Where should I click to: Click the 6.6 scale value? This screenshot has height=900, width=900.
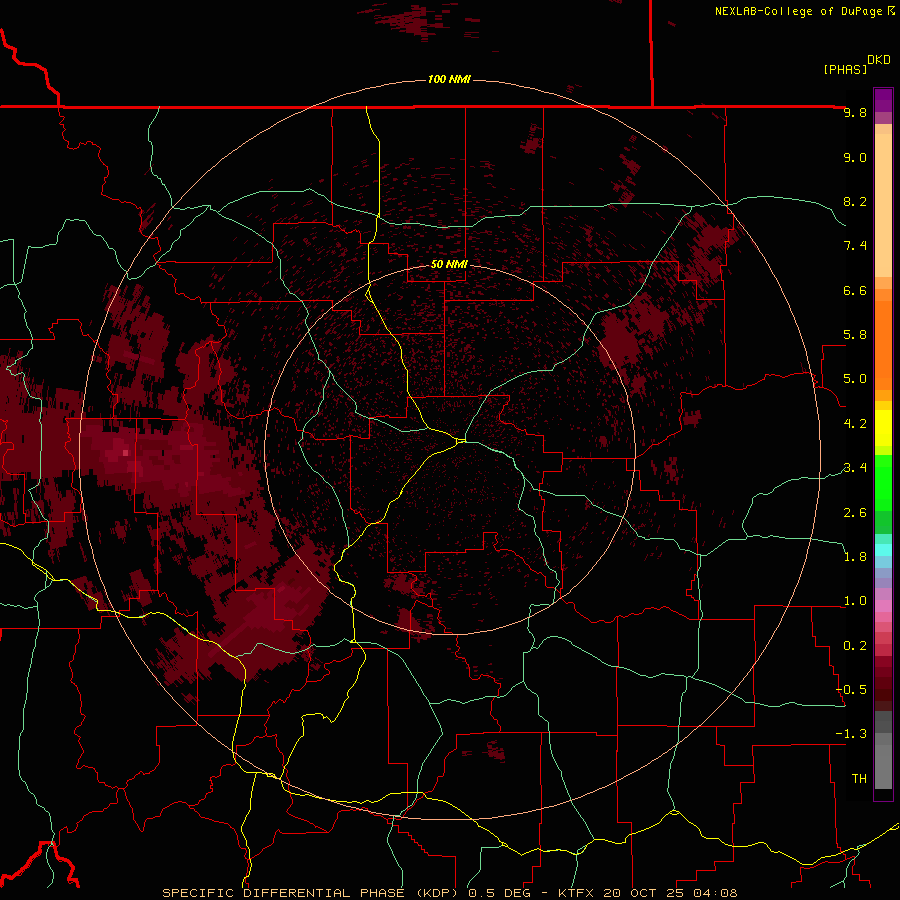tap(855, 290)
